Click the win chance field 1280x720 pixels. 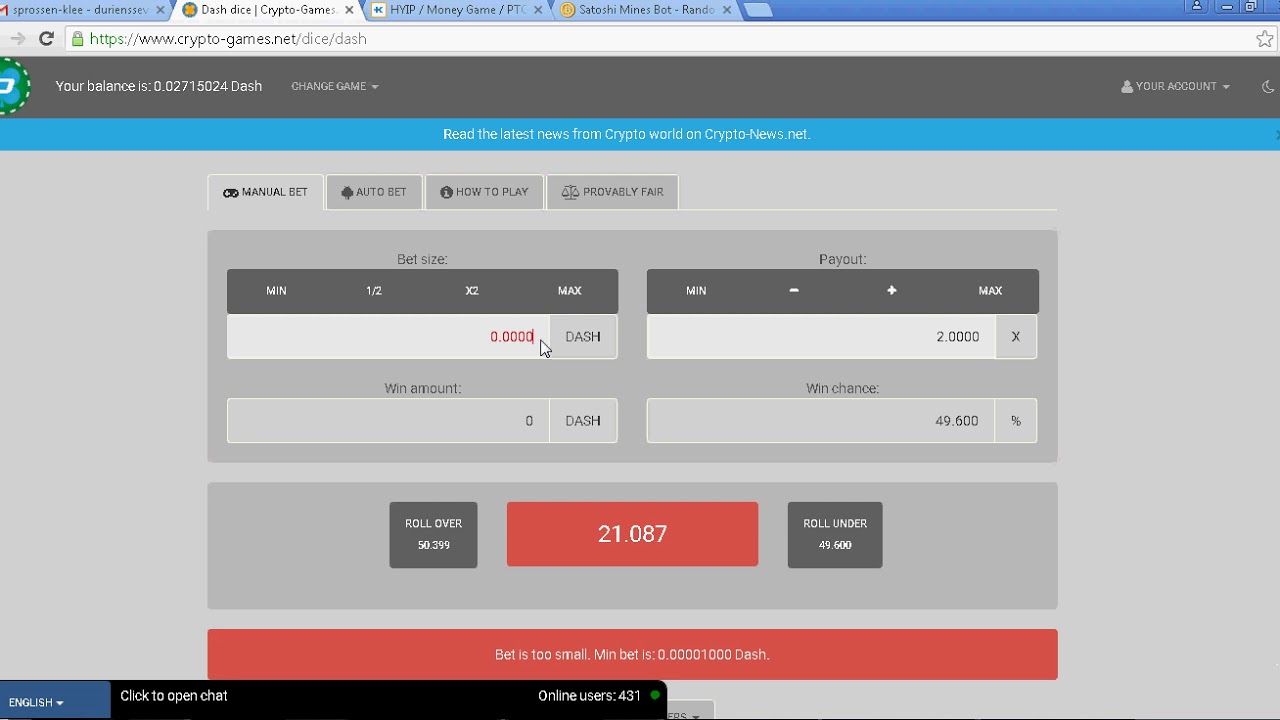pos(821,421)
